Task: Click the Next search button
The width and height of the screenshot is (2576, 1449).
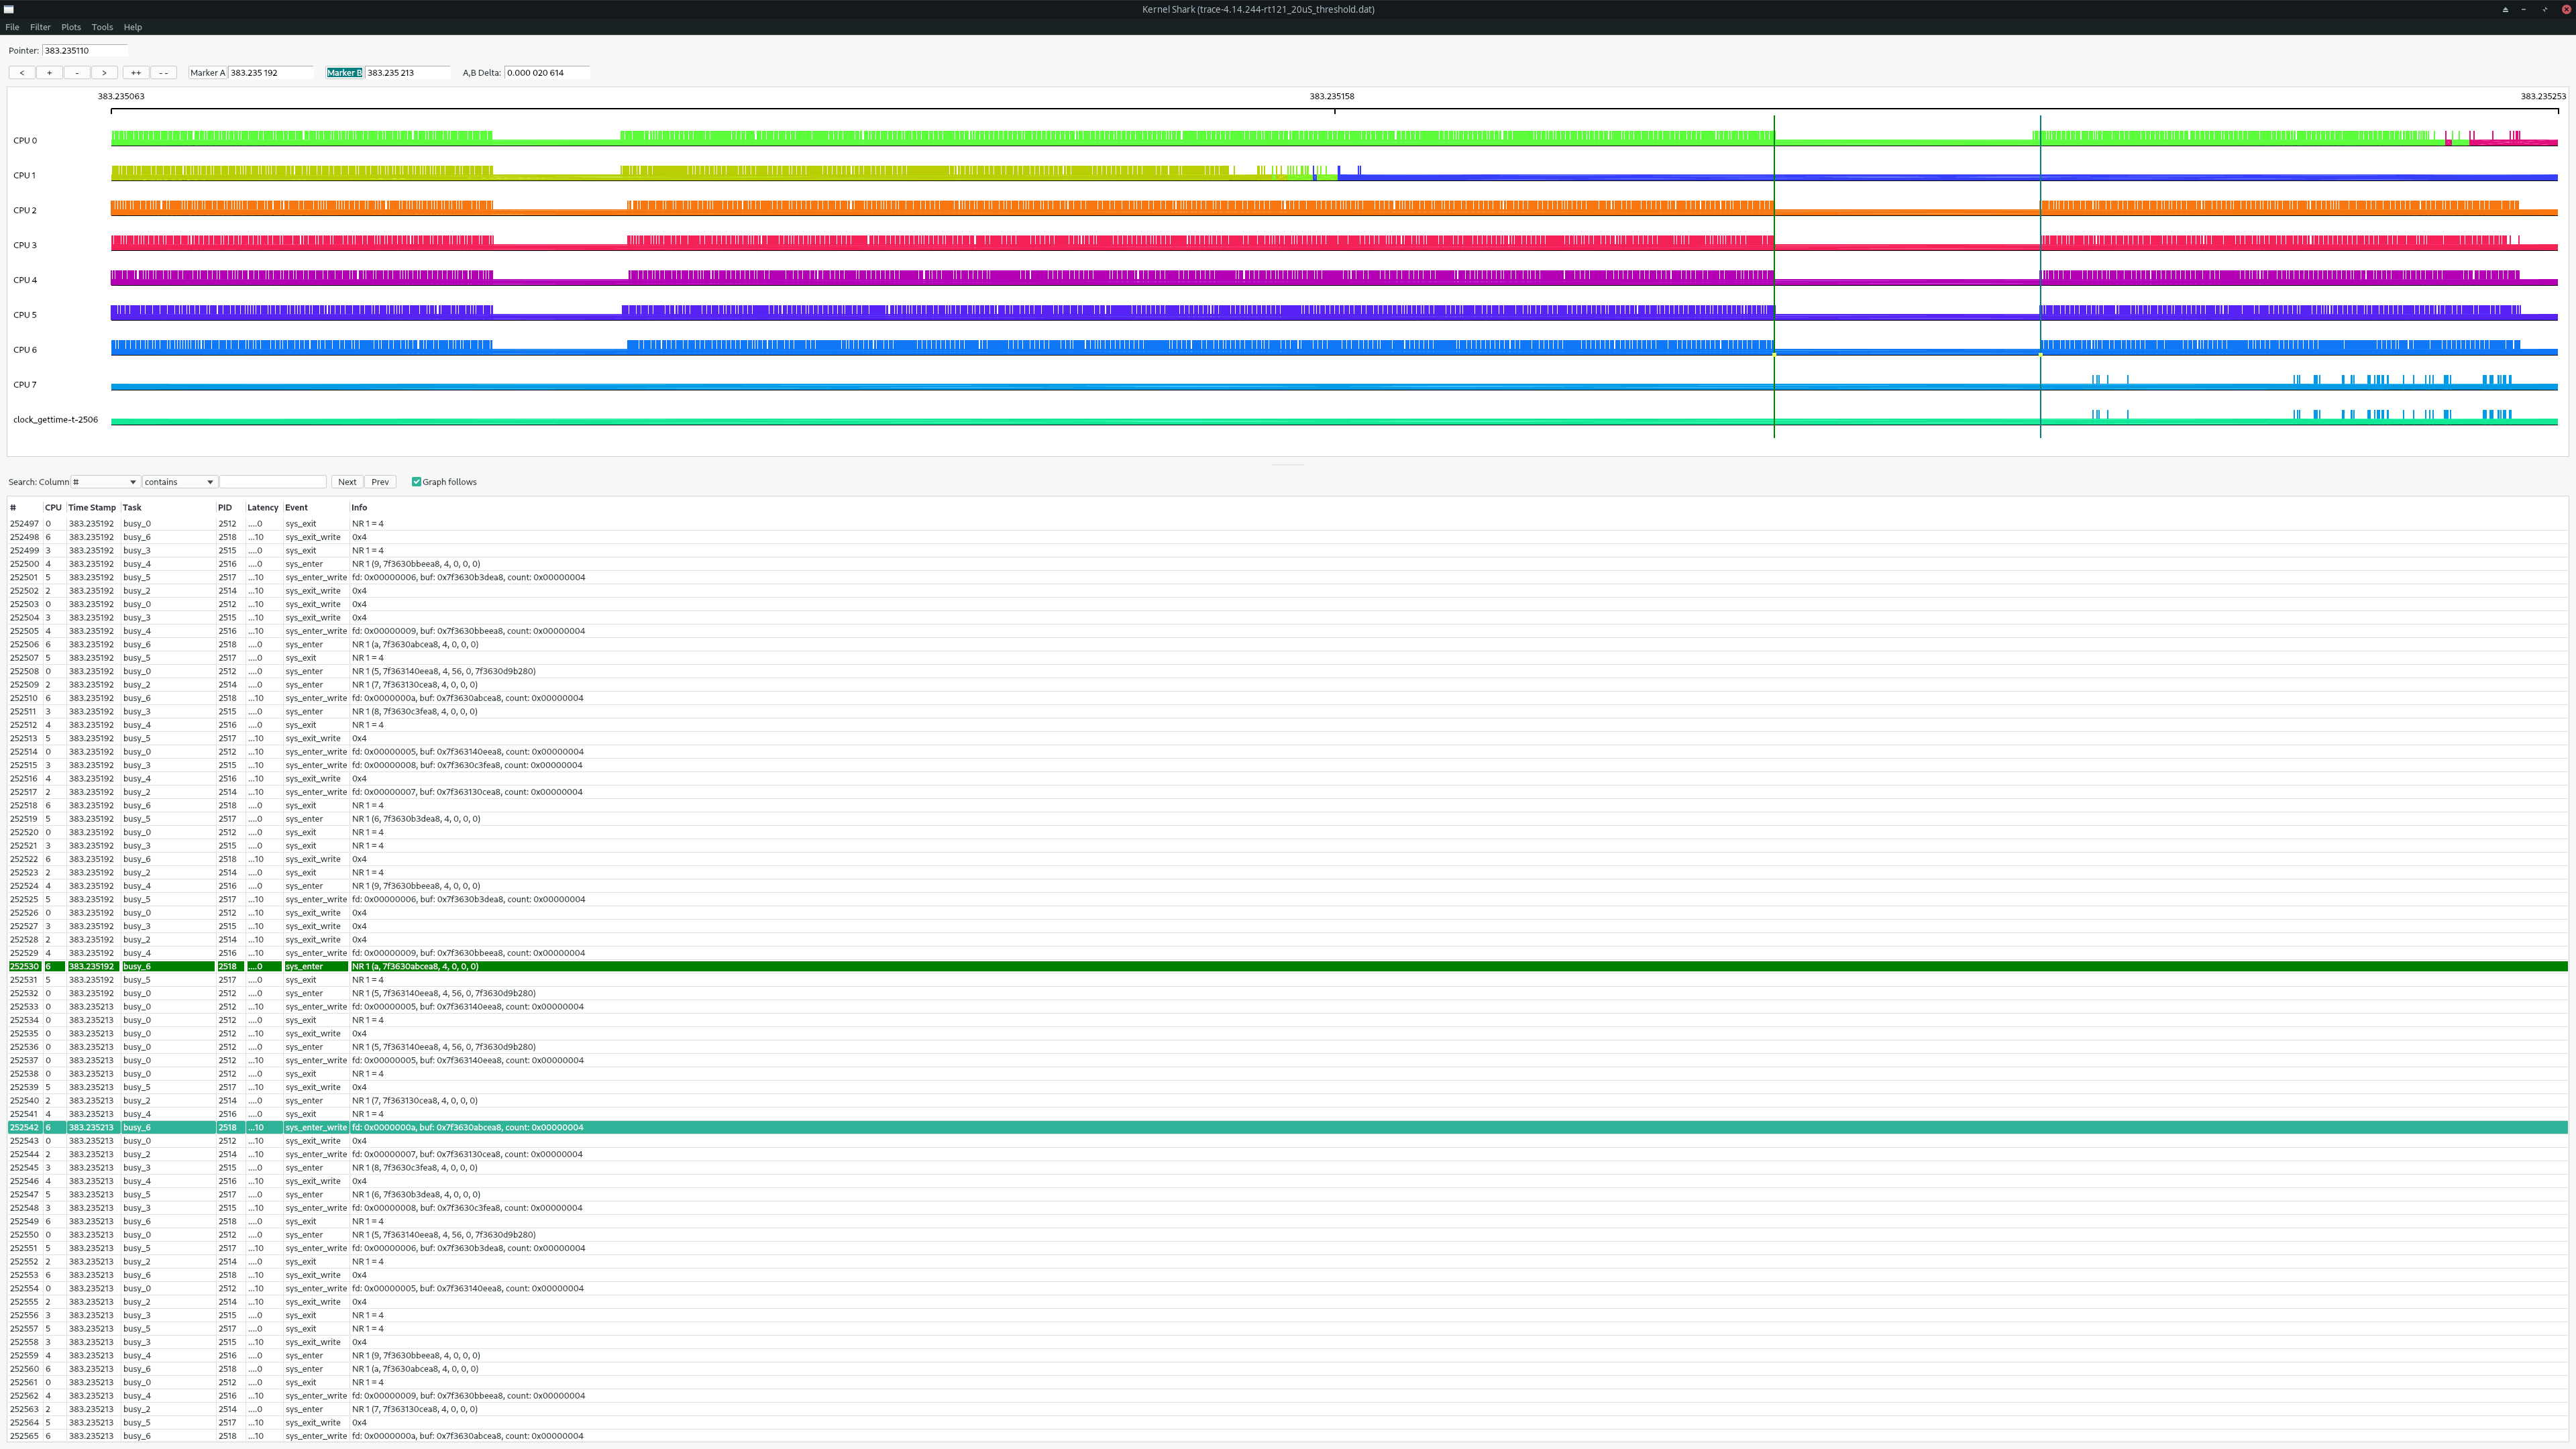Action: tap(347, 481)
